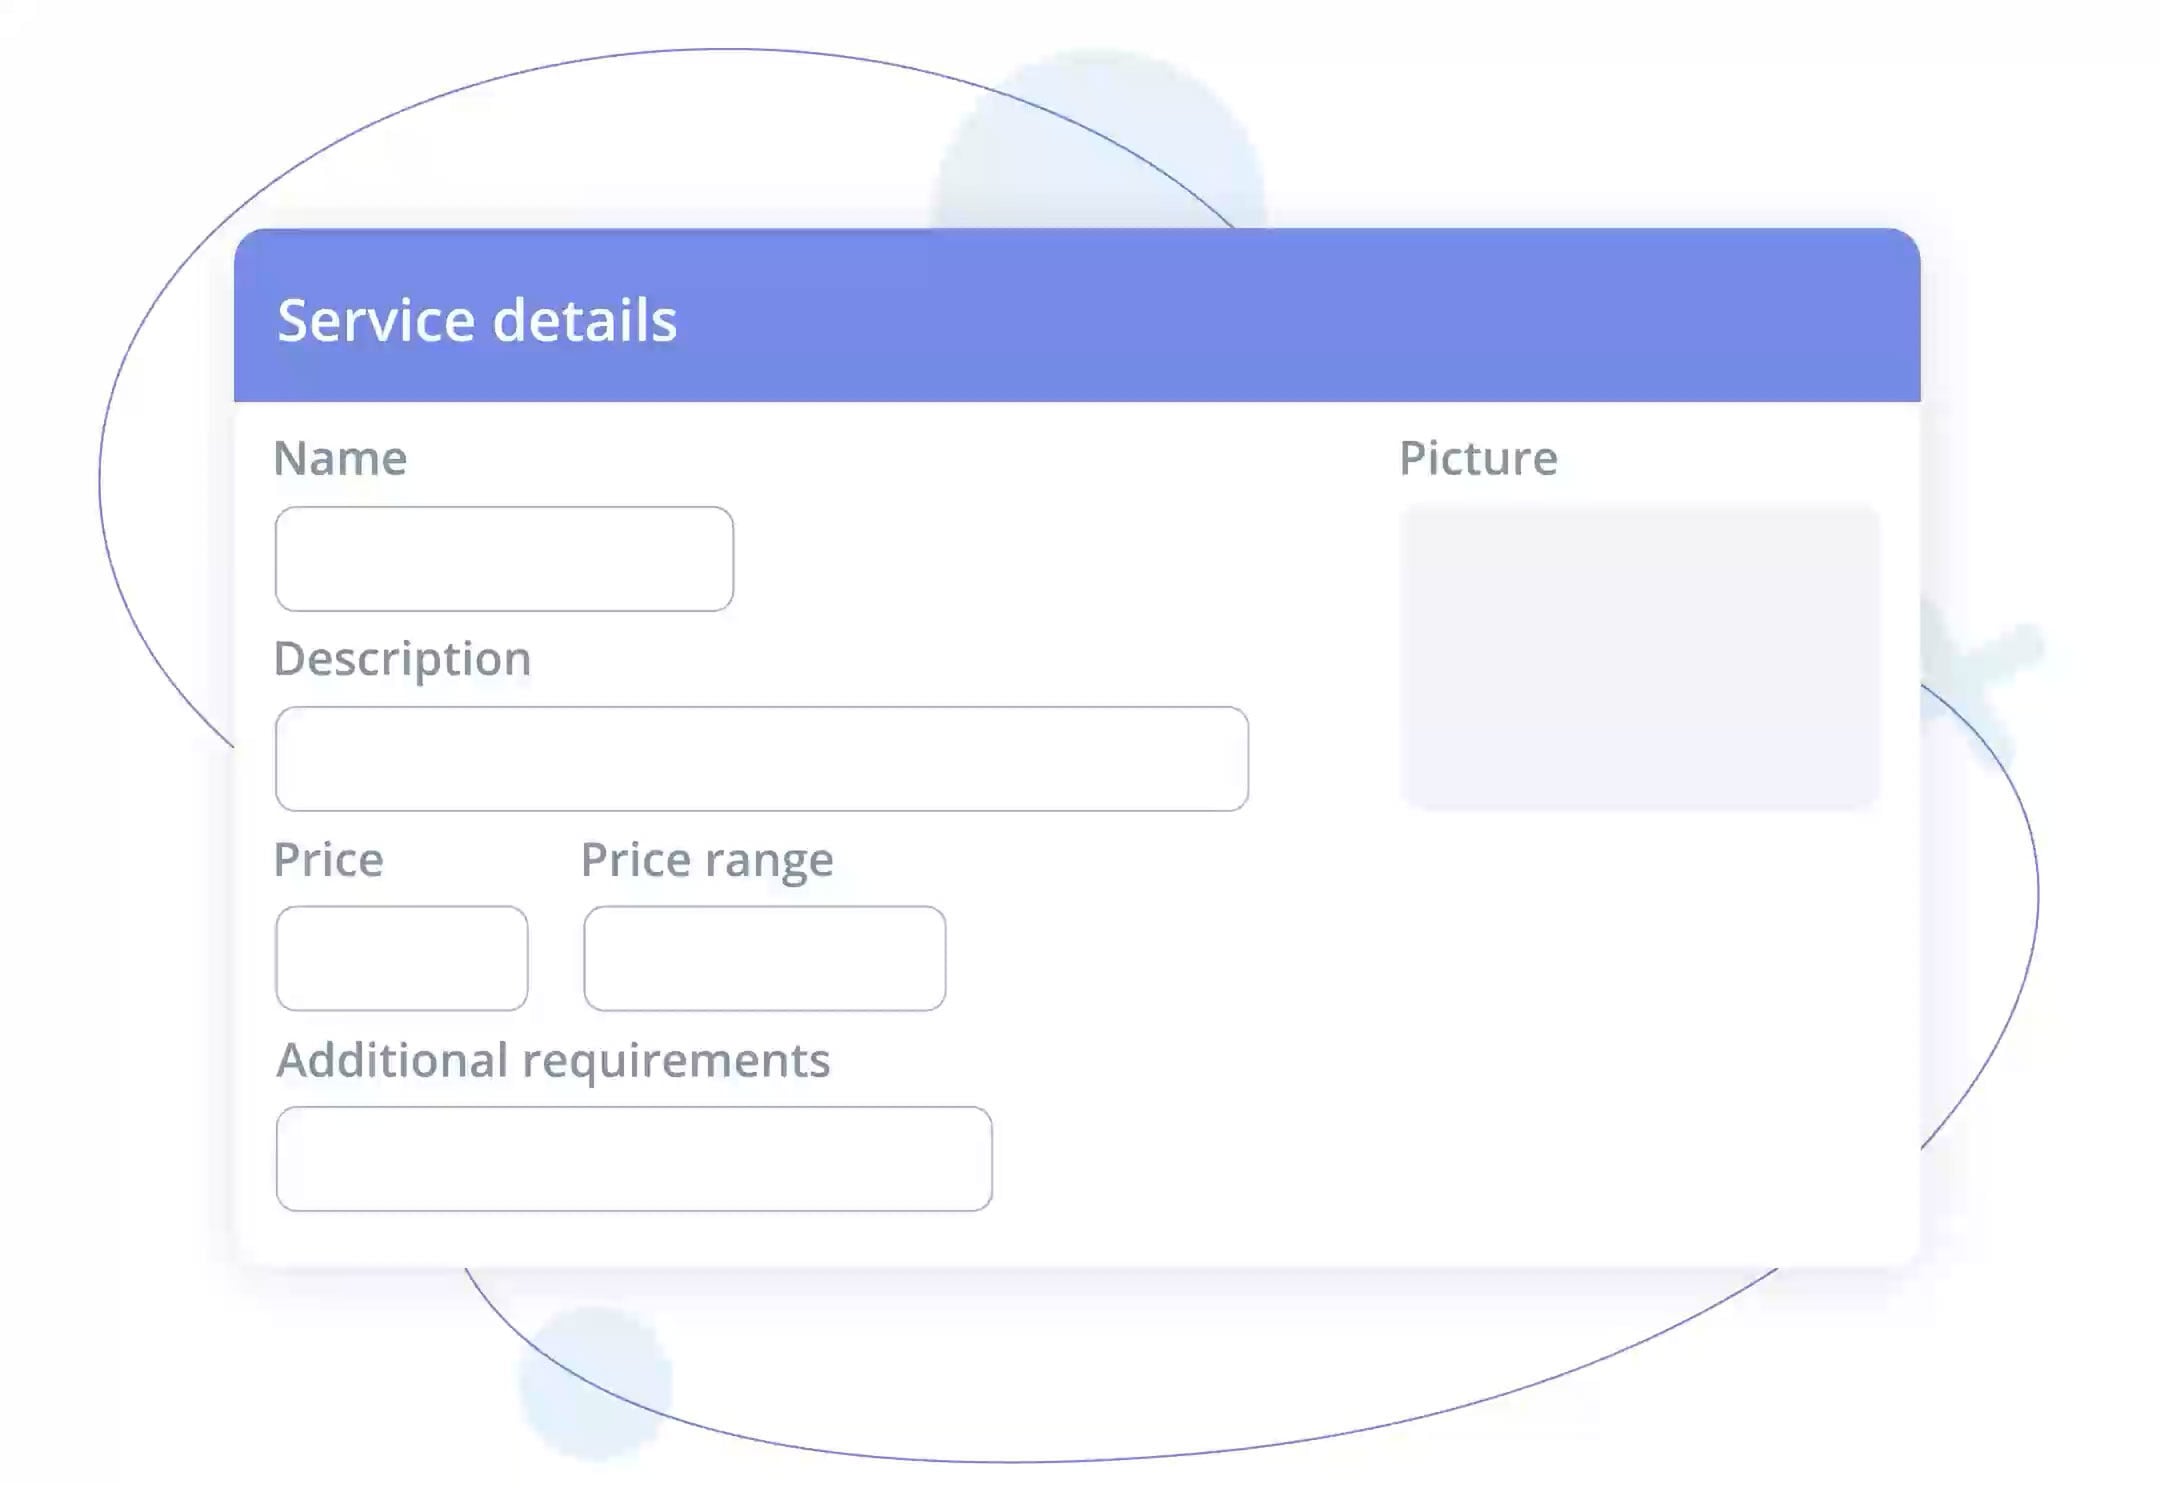Image resolution: width=2160 pixels, height=1492 pixels.
Task: Click the "Price" label text
Action: [x=328, y=860]
